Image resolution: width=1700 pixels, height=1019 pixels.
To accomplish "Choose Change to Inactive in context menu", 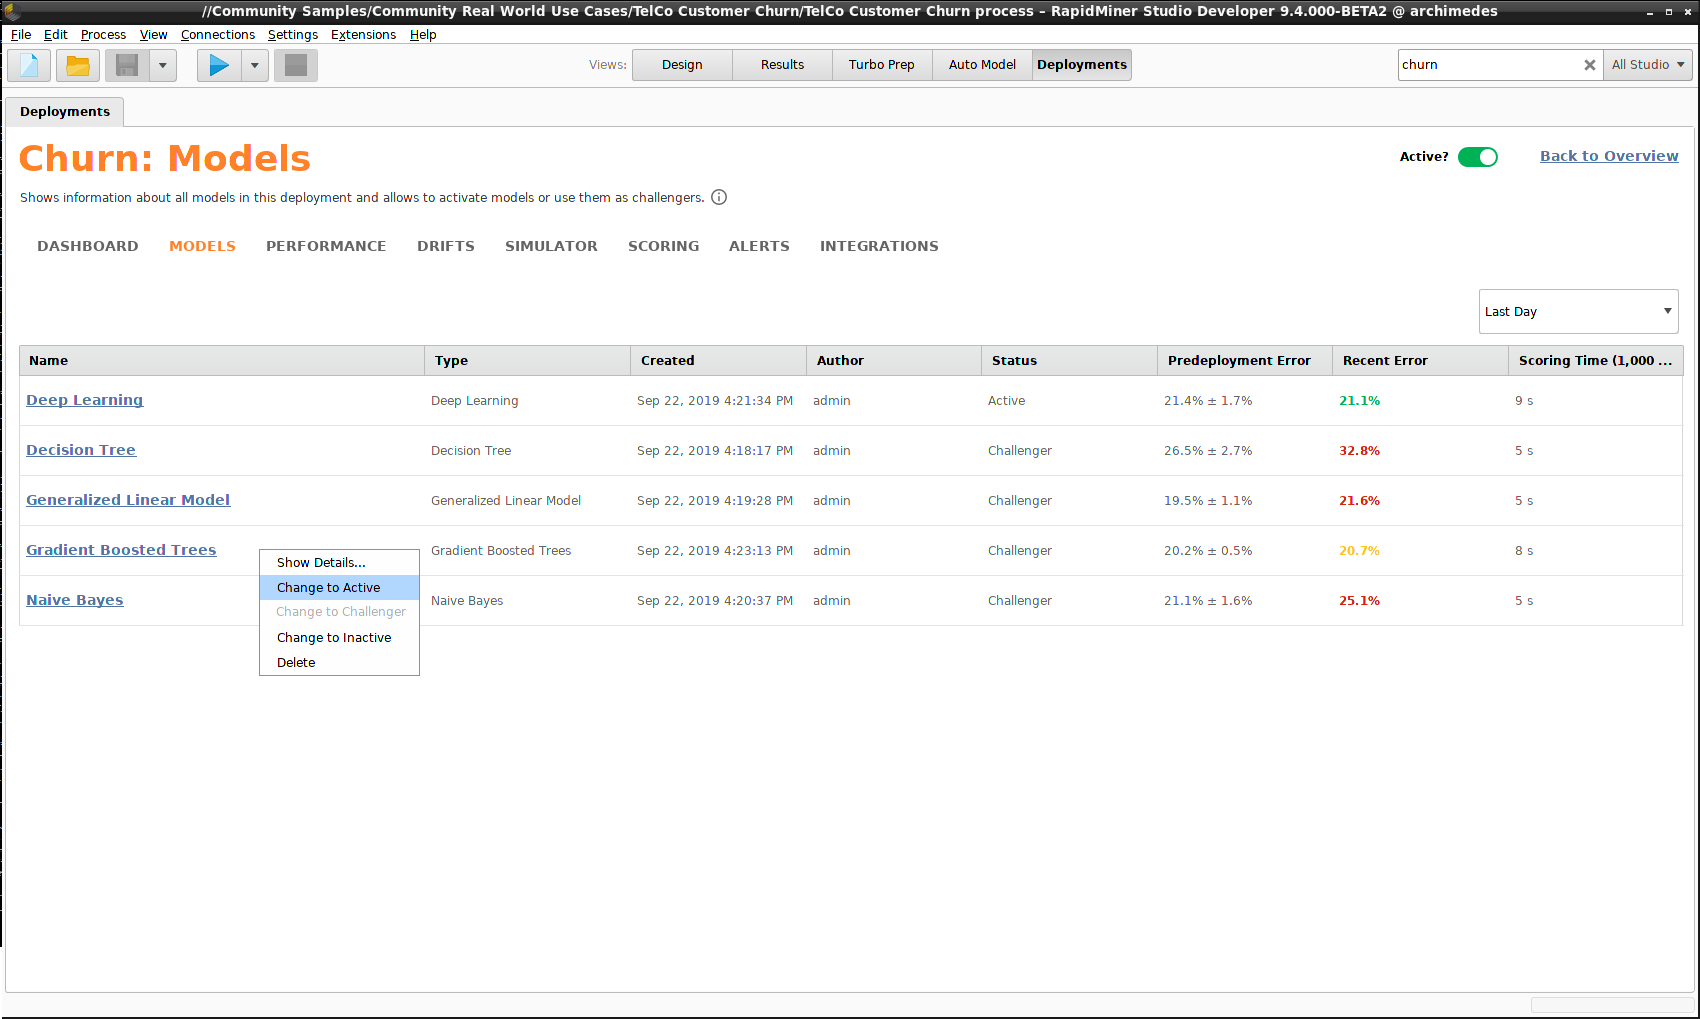I will (x=339, y=638).
